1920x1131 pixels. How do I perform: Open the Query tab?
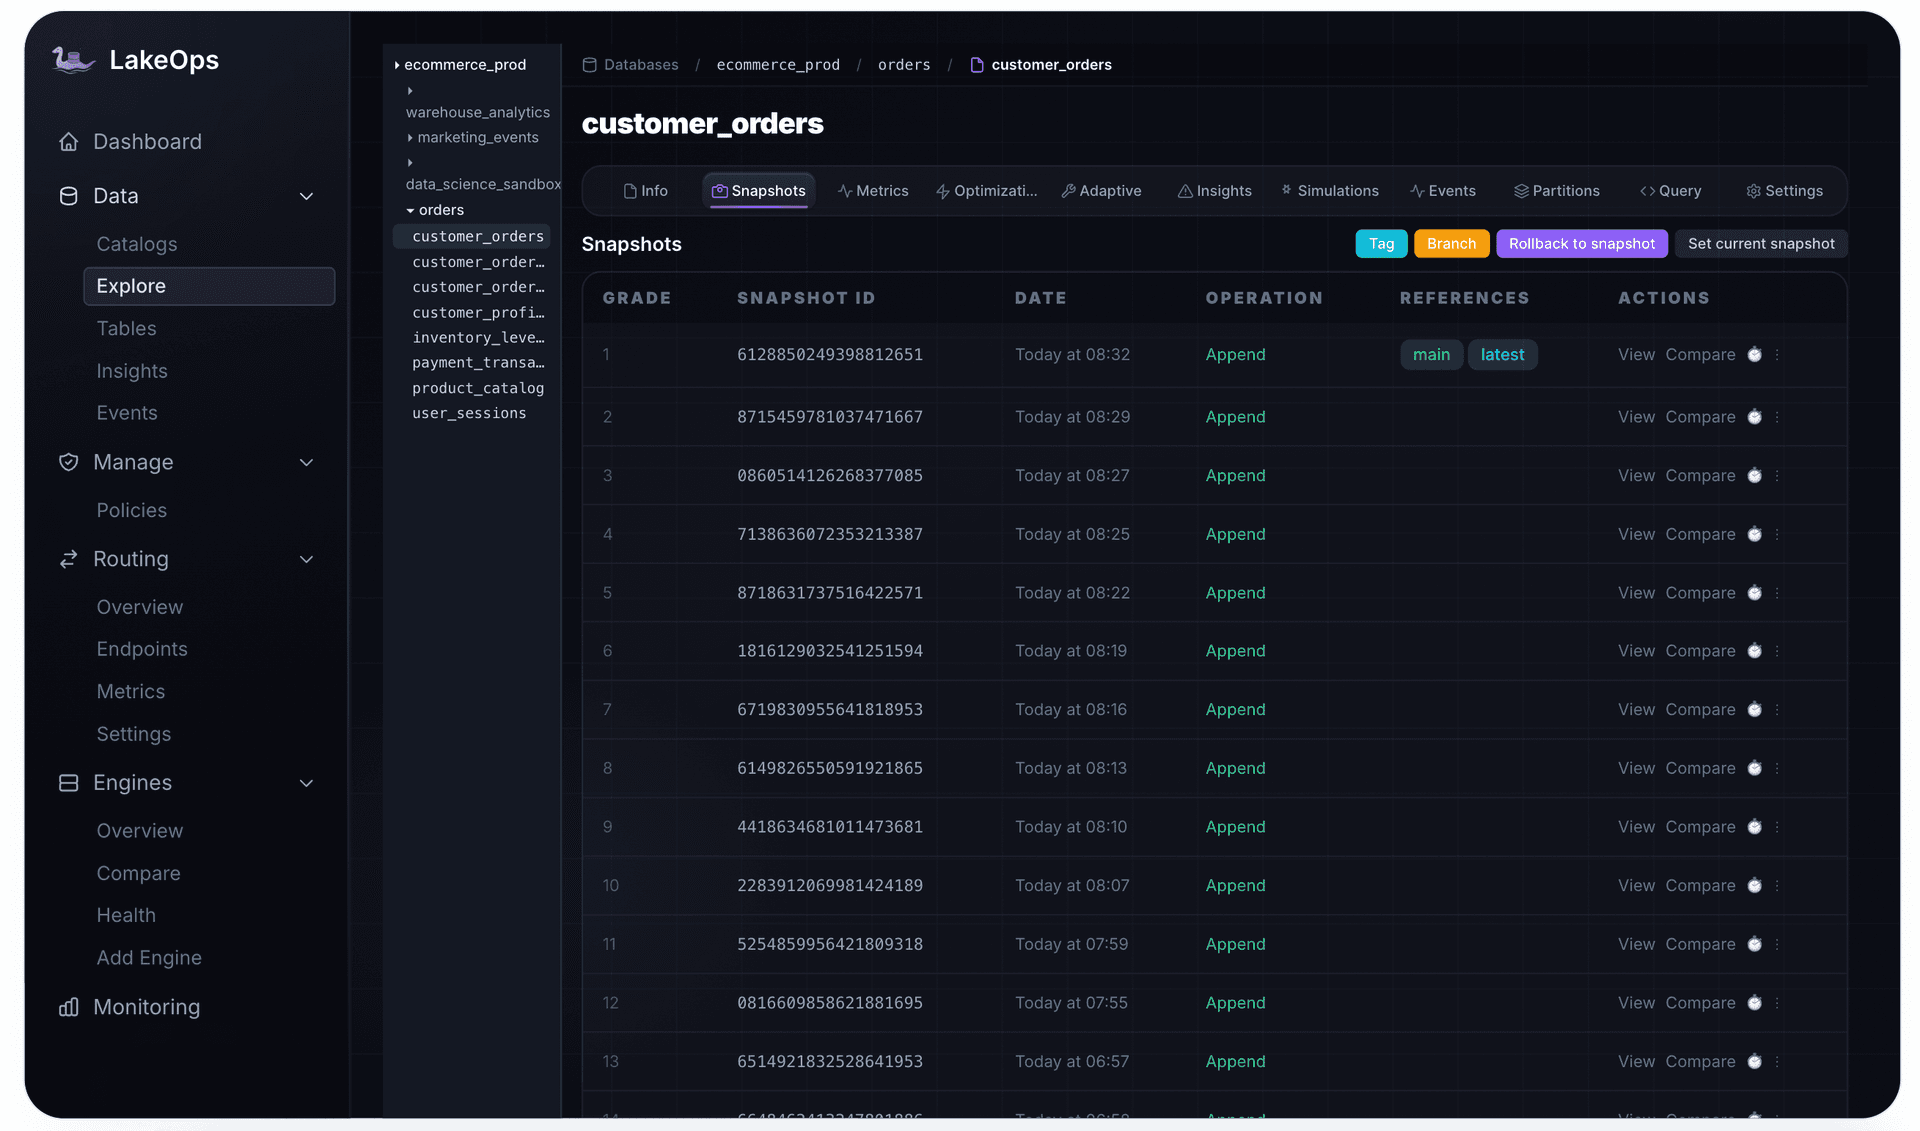pos(1670,191)
